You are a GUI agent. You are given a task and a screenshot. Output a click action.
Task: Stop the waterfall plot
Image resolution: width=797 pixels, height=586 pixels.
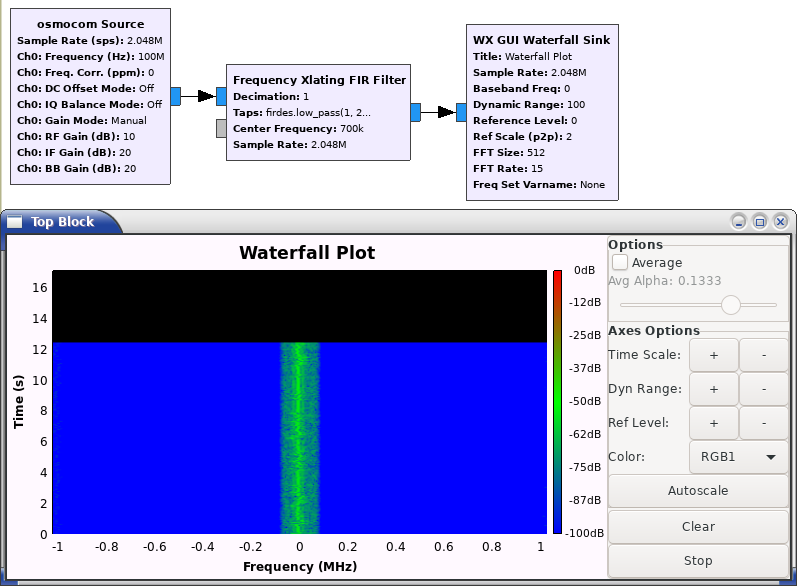(x=698, y=561)
